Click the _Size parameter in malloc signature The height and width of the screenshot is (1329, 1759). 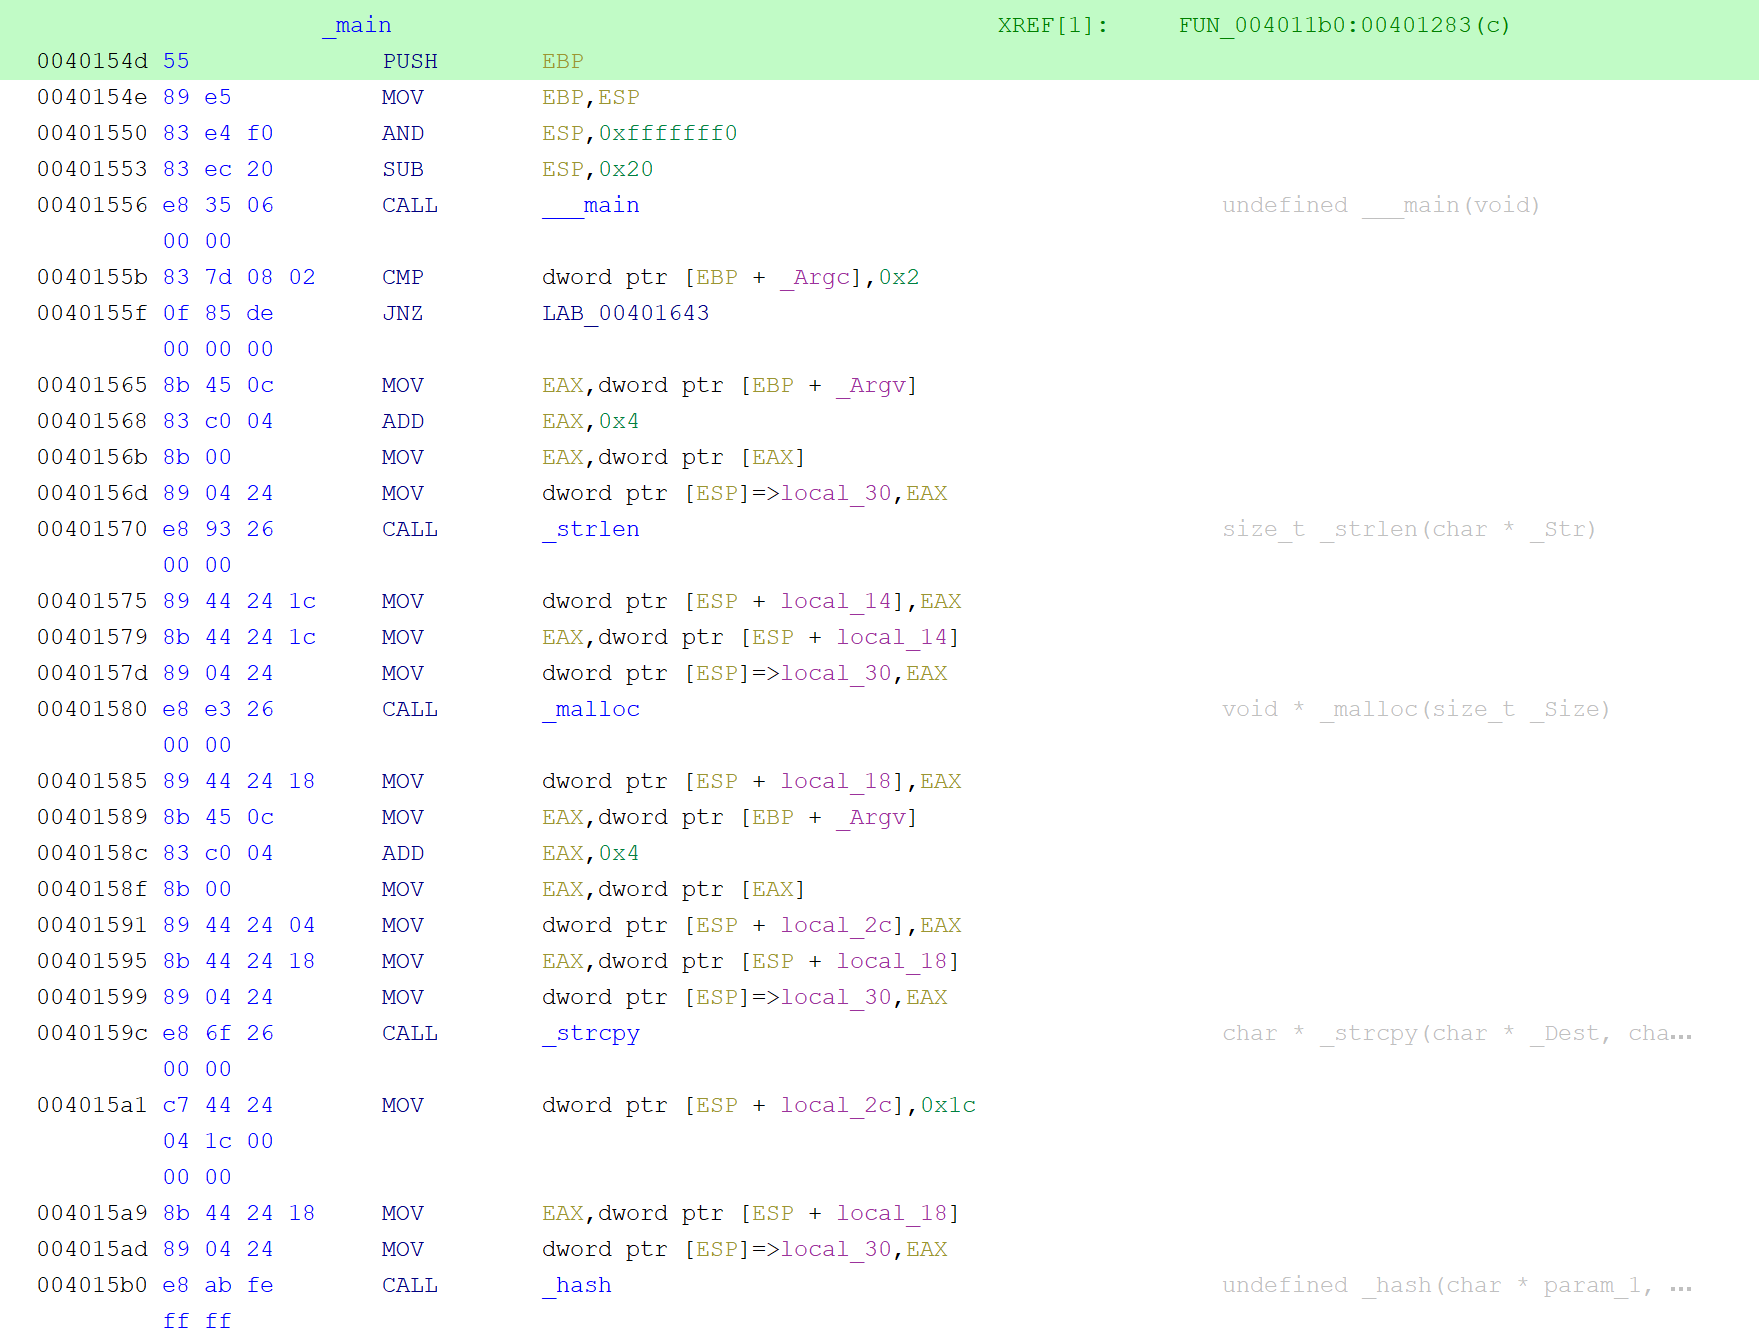click(x=1565, y=709)
